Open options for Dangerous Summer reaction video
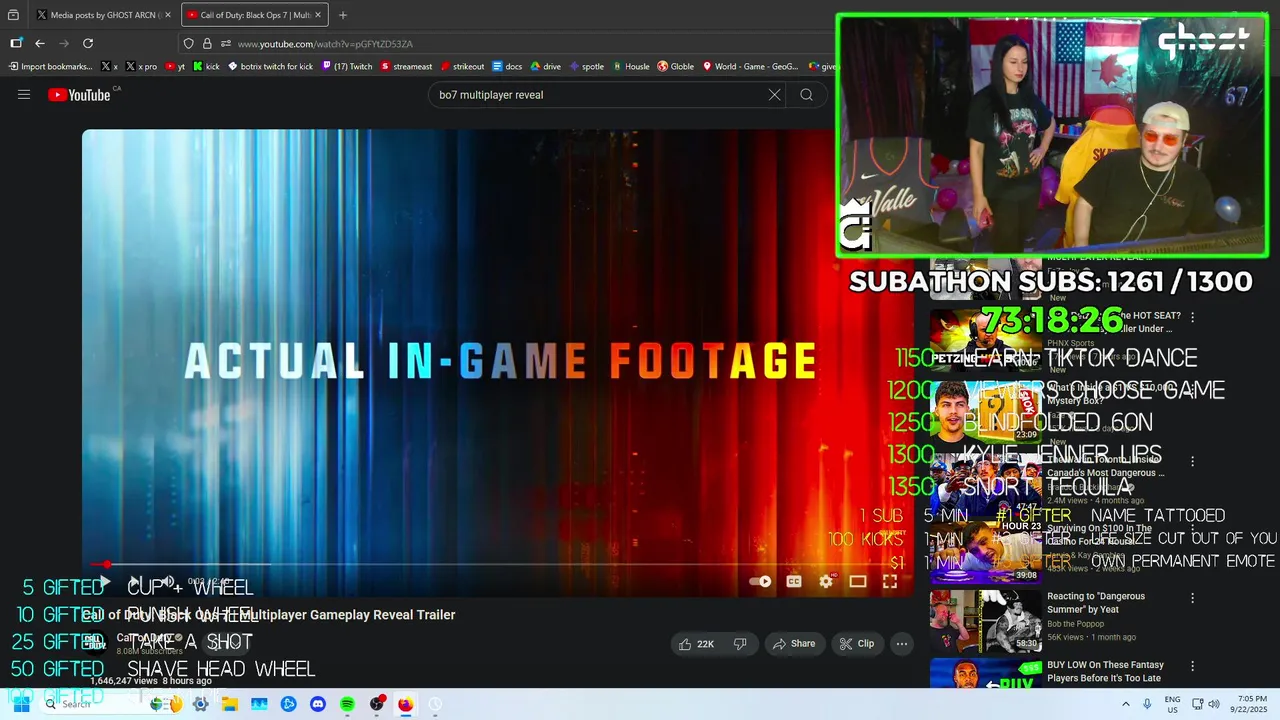Image resolution: width=1280 pixels, height=720 pixels. click(1192, 598)
